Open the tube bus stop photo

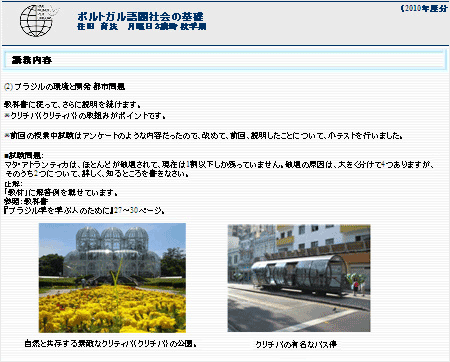pyautogui.click(x=299, y=278)
